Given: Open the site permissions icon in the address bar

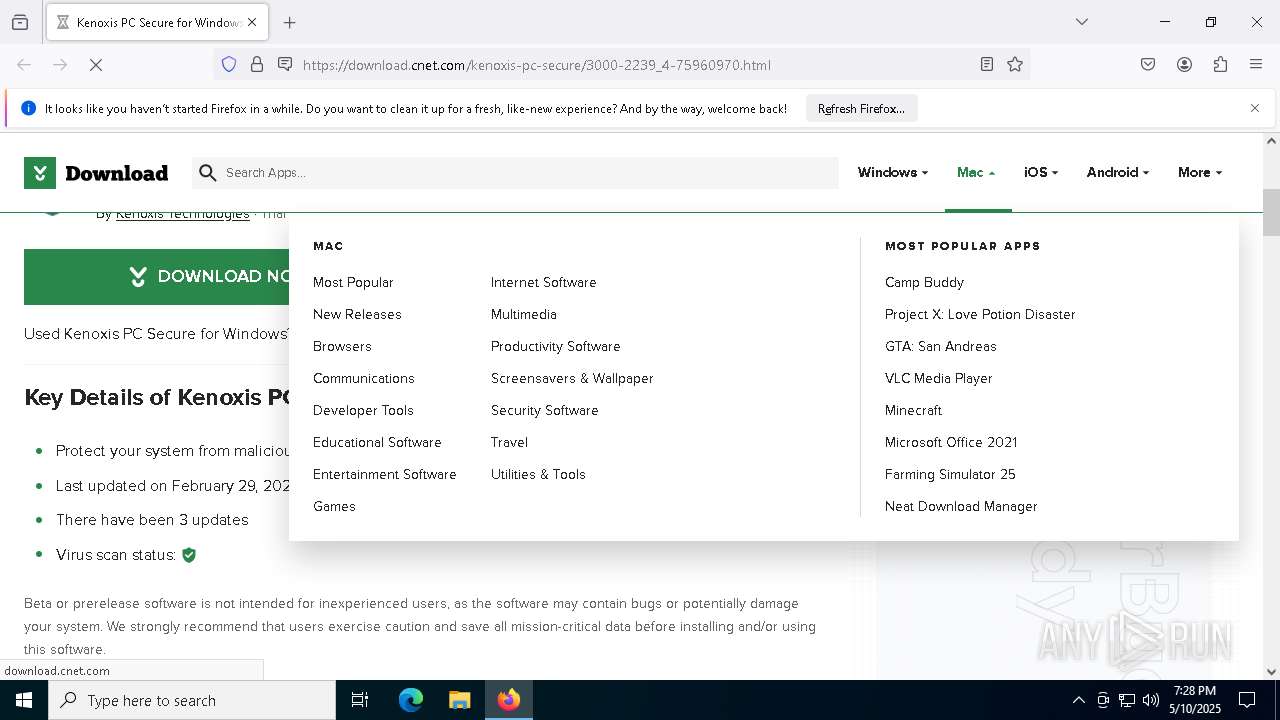Looking at the screenshot, I should [285, 65].
